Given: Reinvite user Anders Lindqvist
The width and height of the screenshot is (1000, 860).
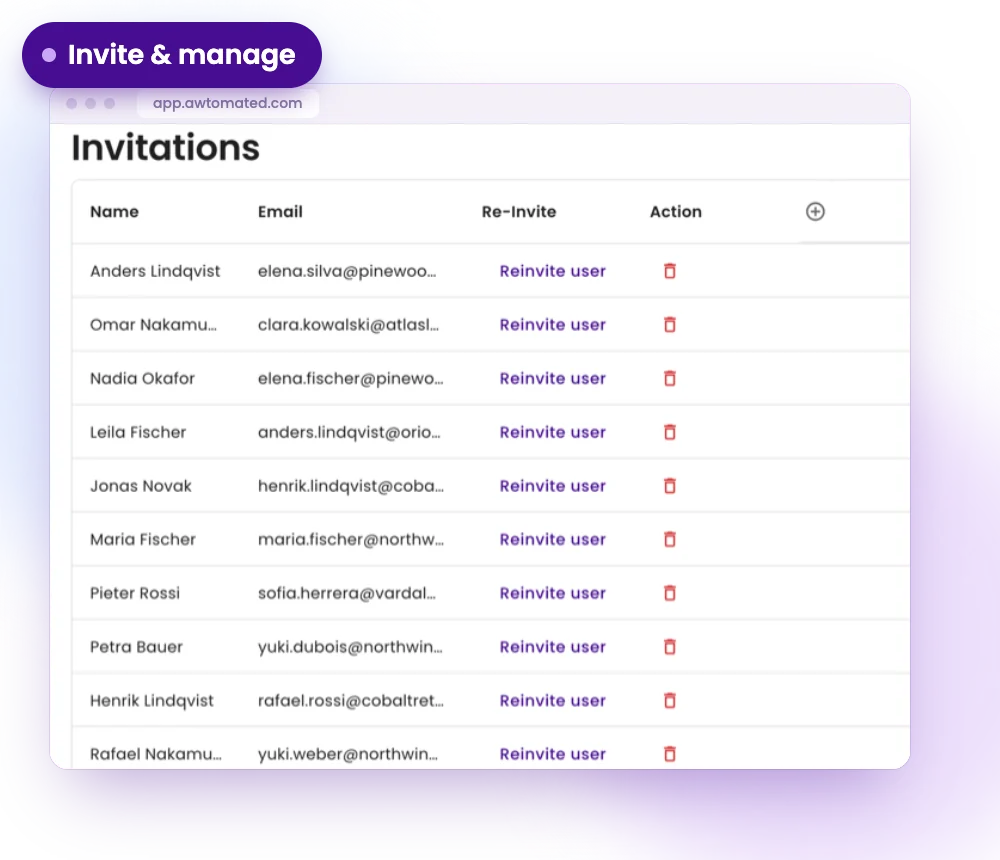Looking at the screenshot, I should pos(552,271).
